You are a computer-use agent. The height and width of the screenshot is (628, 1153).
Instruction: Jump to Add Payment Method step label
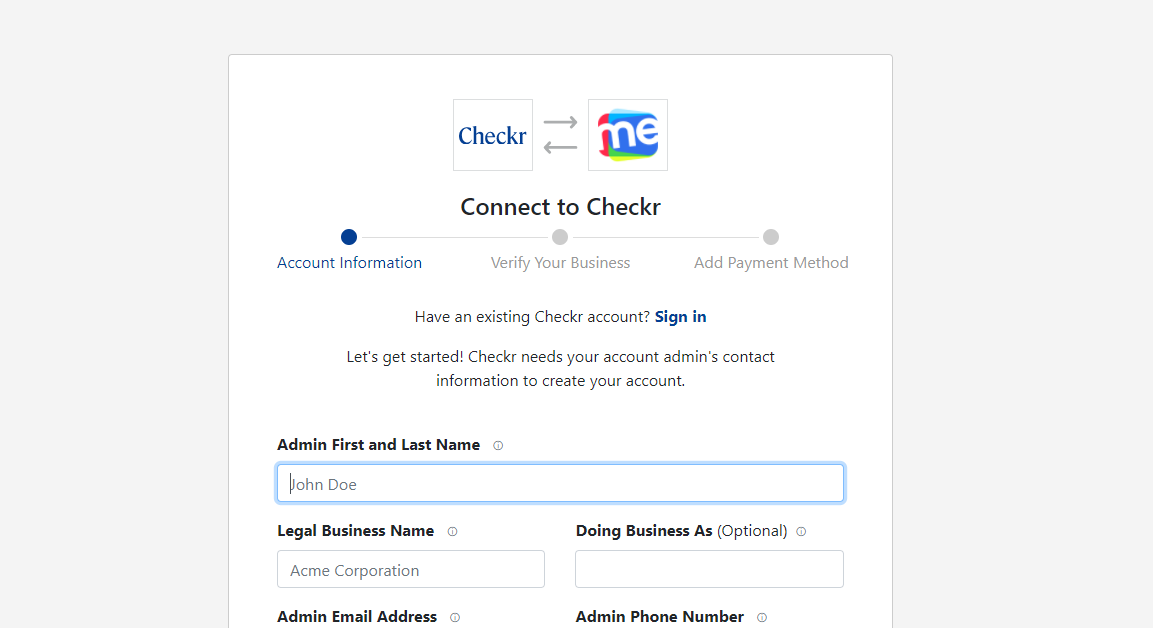(x=771, y=263)
